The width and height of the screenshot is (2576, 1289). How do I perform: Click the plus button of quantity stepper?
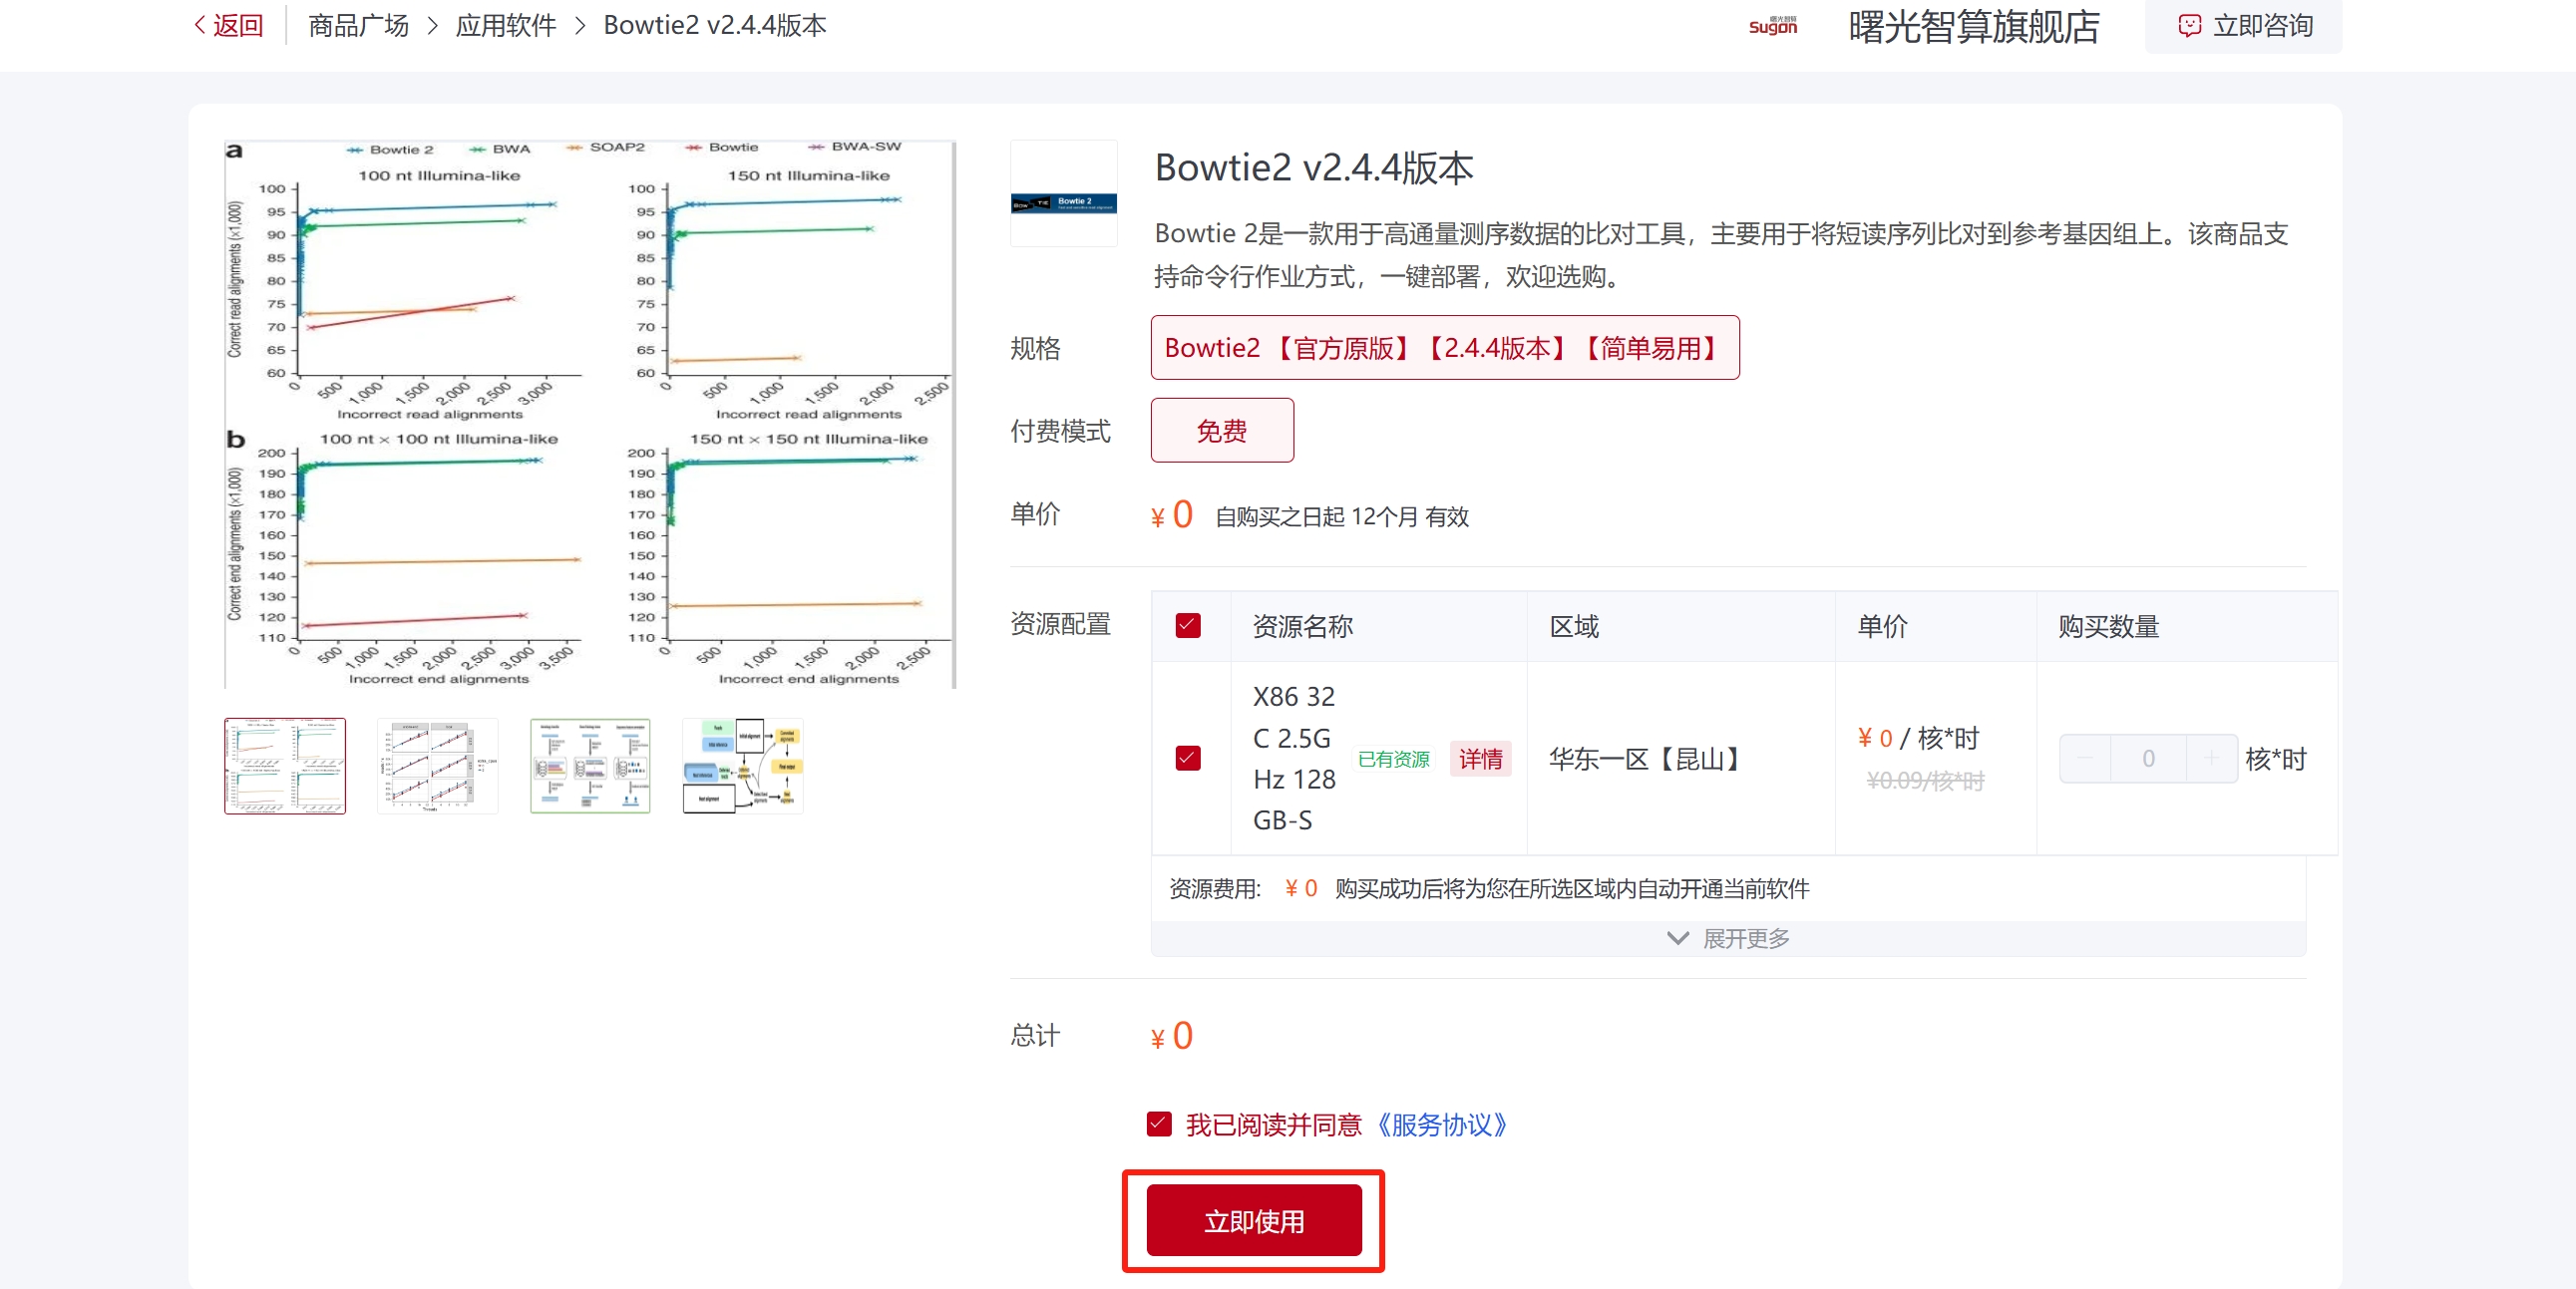tap(2211, 759)
